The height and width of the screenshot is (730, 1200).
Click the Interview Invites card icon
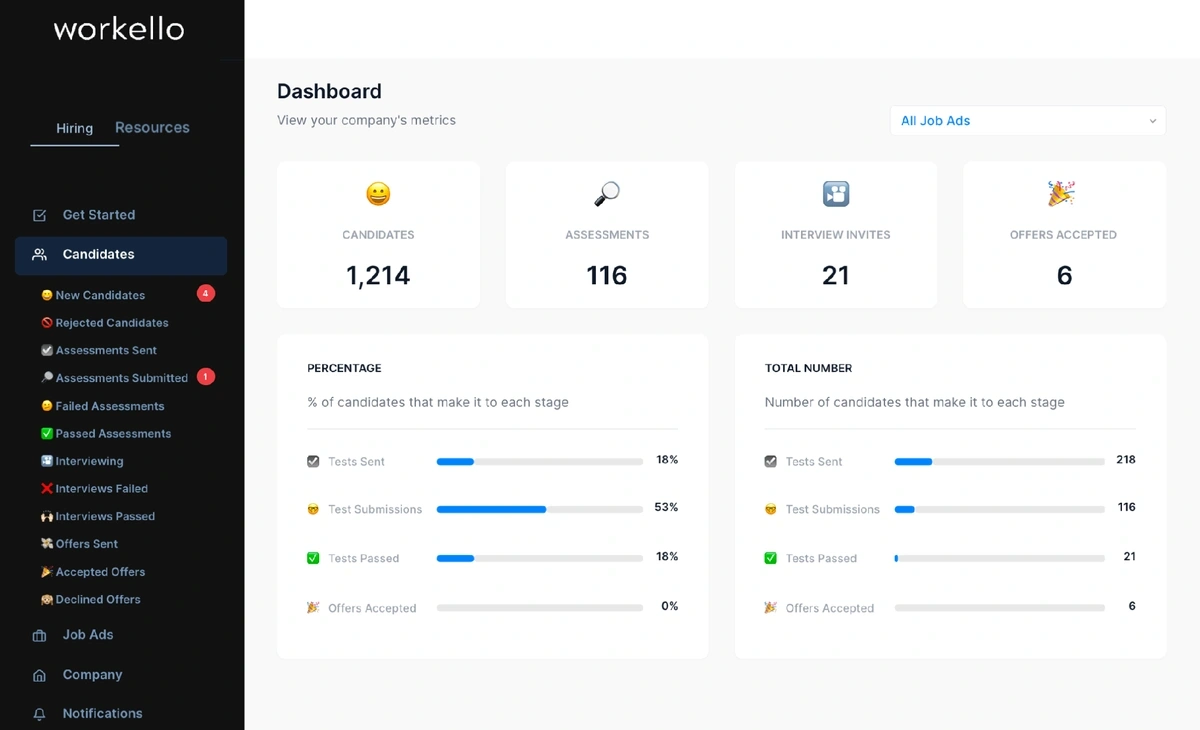(836, 194)
